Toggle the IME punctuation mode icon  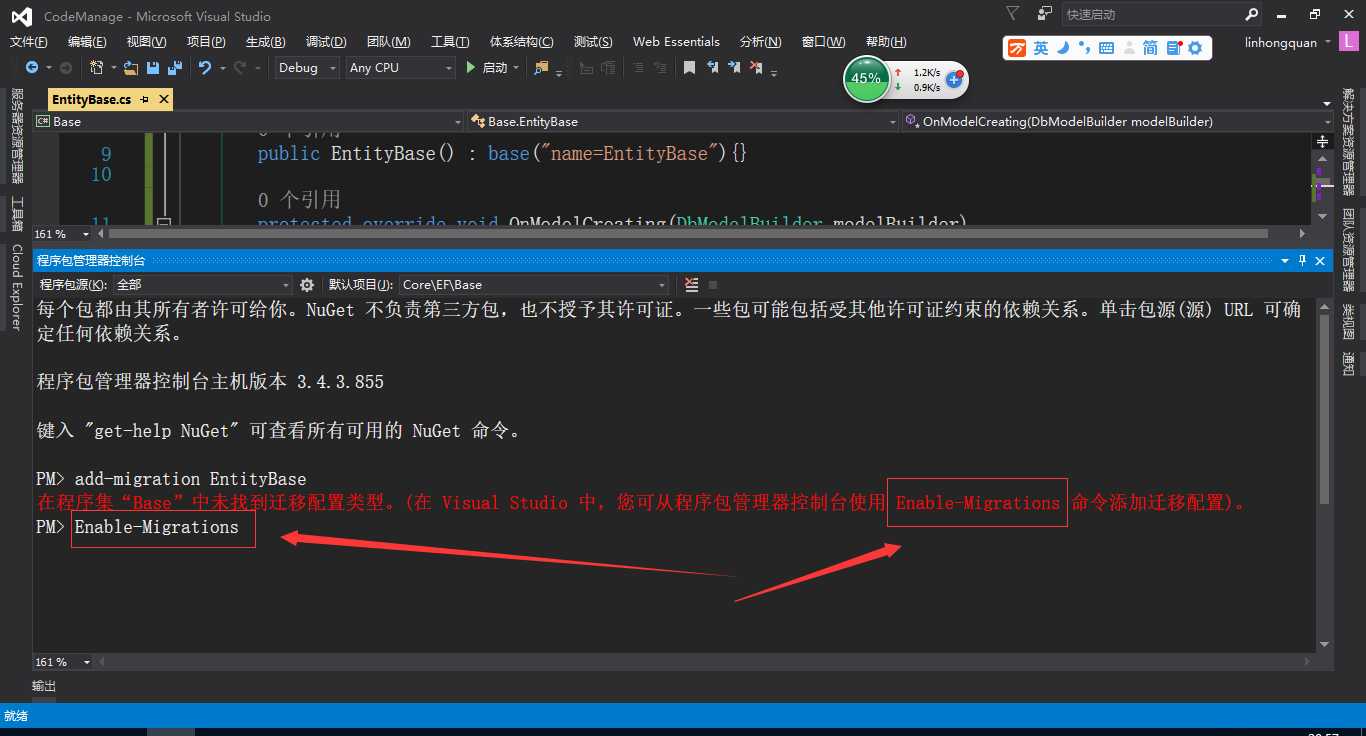(x=1086, y=49)
